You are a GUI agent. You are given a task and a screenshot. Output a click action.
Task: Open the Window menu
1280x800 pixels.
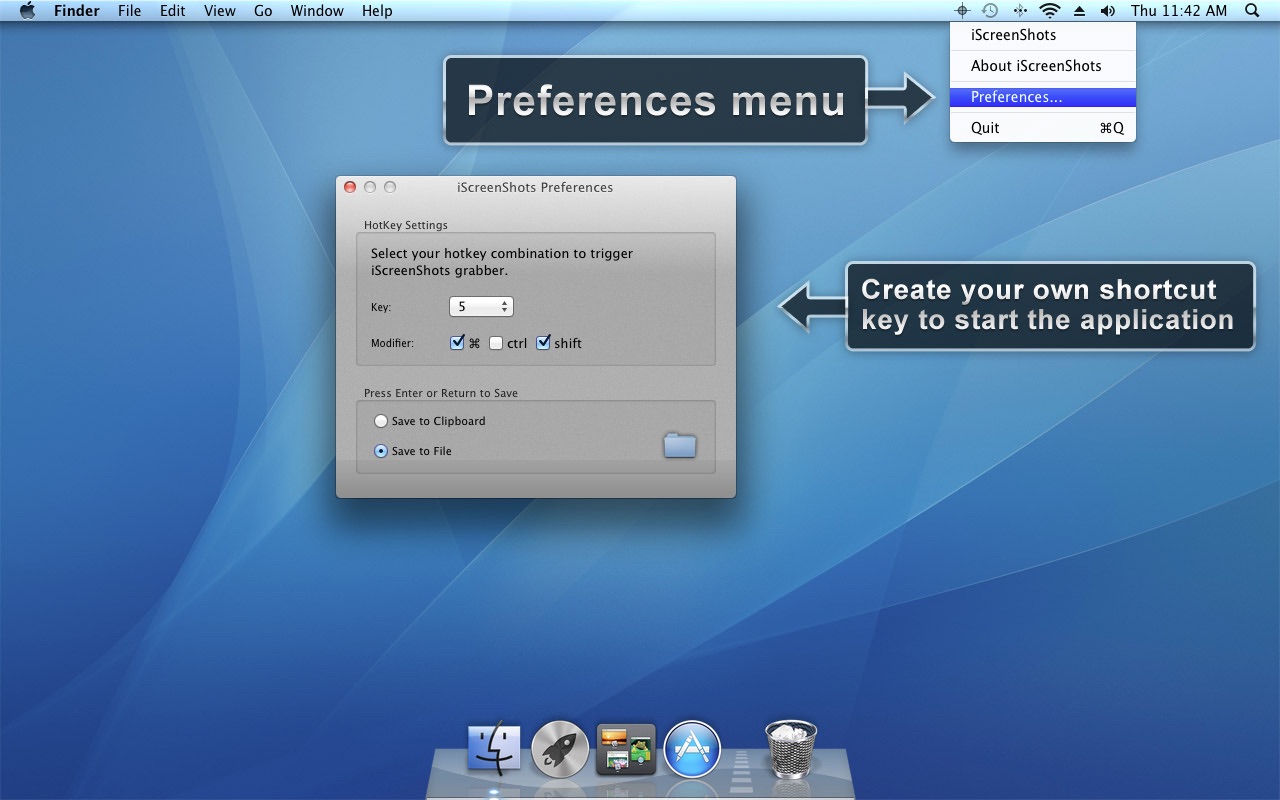pyautogui.click(x=316, y=11)
